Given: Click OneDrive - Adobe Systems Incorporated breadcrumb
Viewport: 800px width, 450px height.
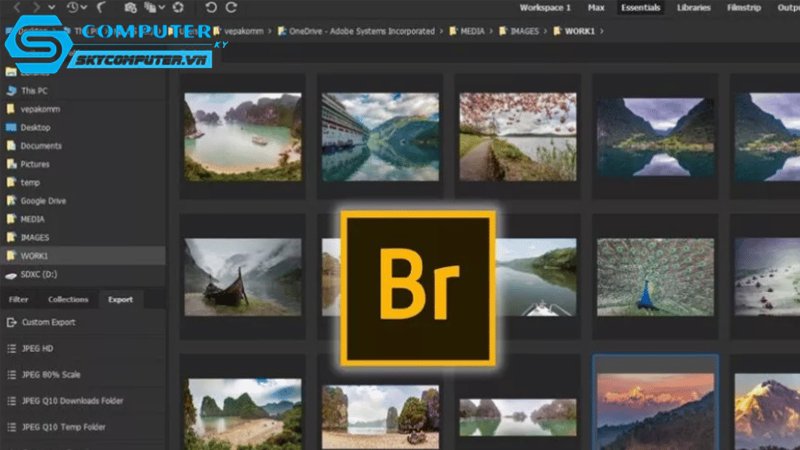Looking at the screenshot, I should (362, 31).
